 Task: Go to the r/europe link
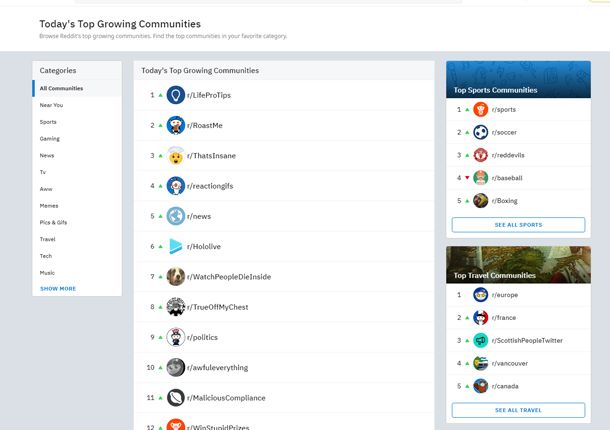point(505,295)
